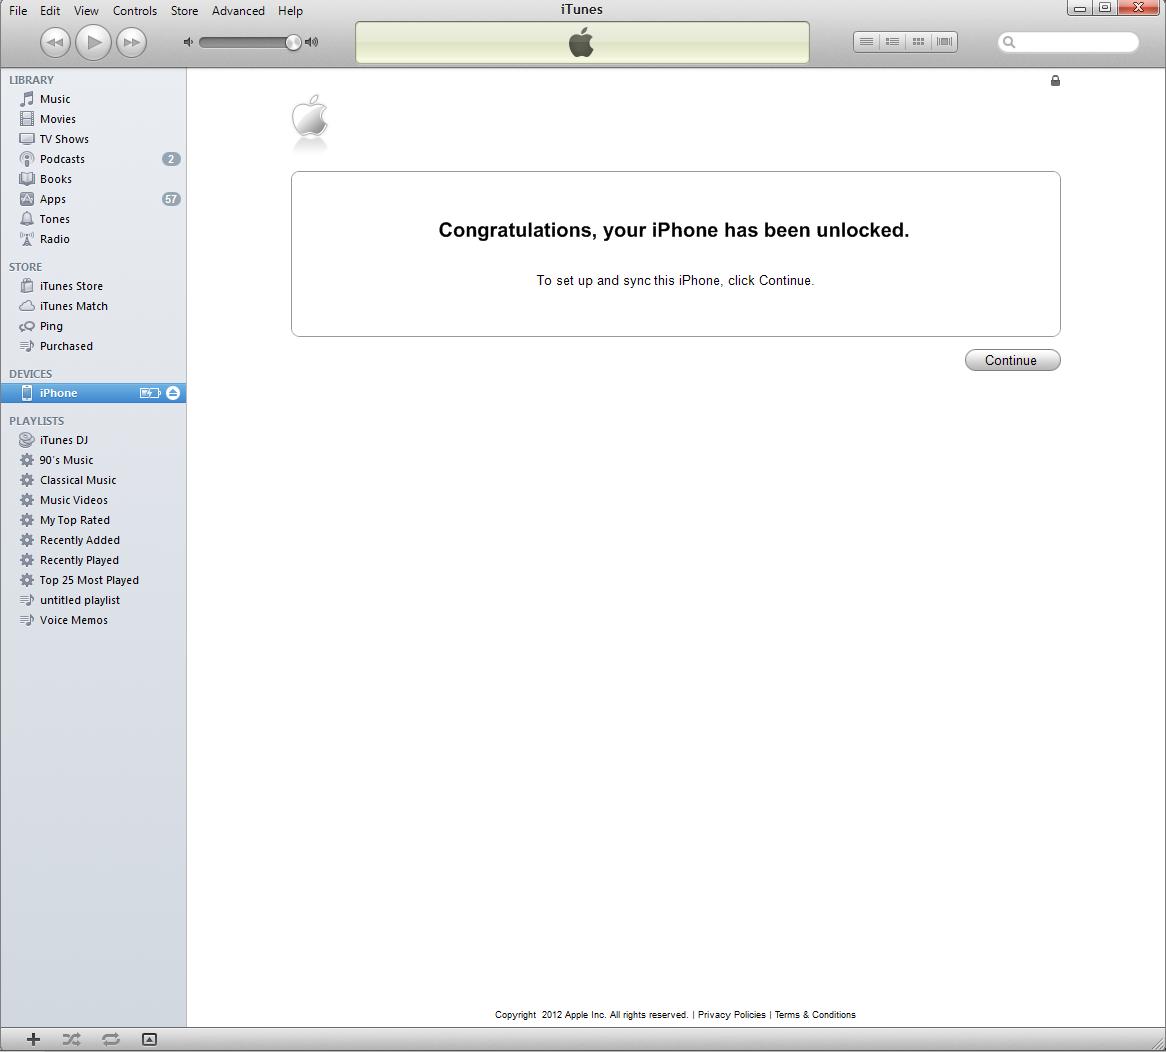
Task: Open the Music Videos playlist
Action: click(93, 500)
